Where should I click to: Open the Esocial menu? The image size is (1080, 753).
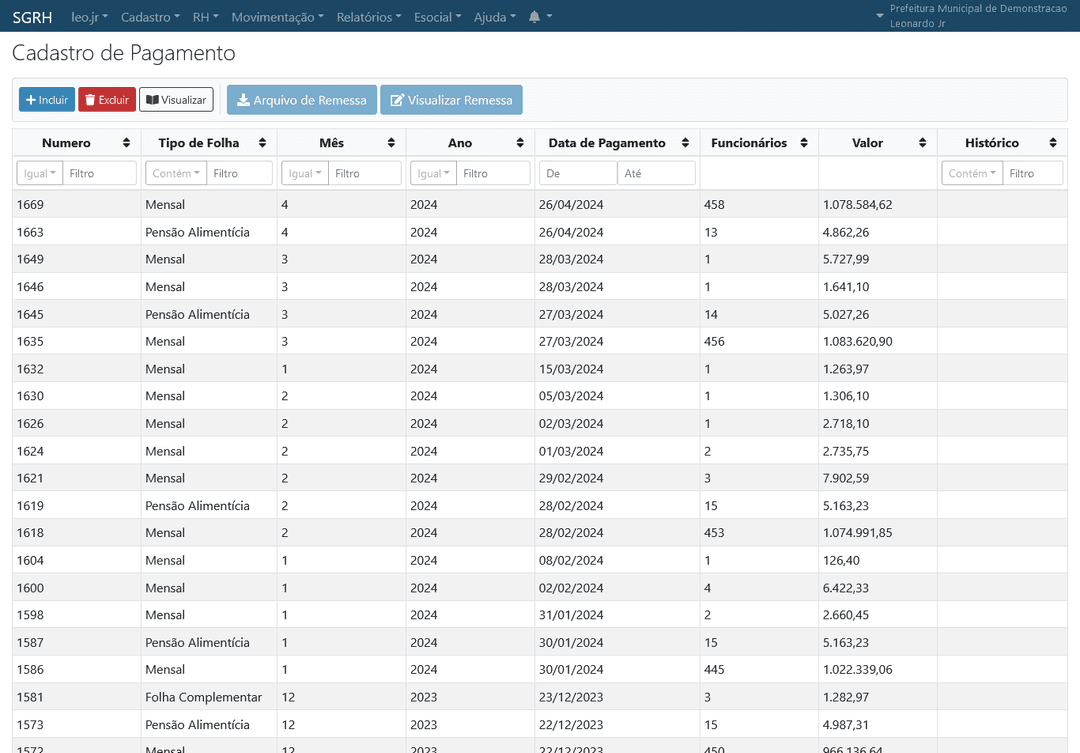pos(437,17)
